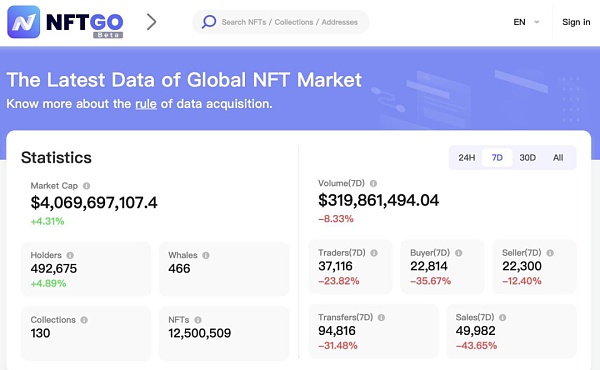Click the Sales count 49,982
The height and width of the screenshot is (370, 600).
pos(475,331)
